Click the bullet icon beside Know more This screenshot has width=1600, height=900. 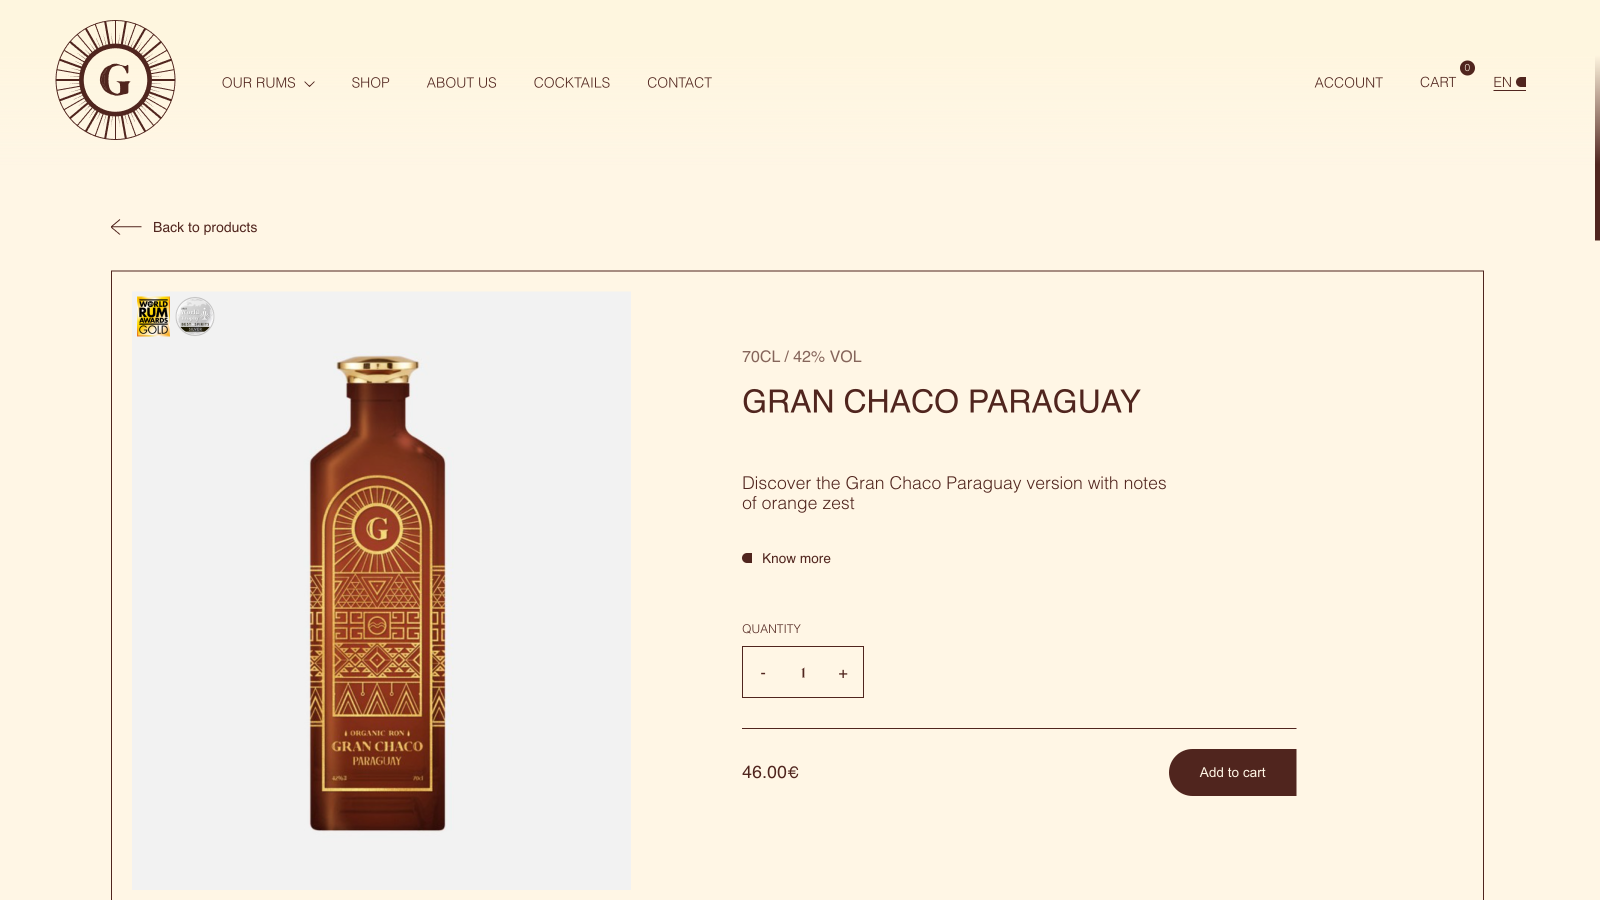click(747, 558)
